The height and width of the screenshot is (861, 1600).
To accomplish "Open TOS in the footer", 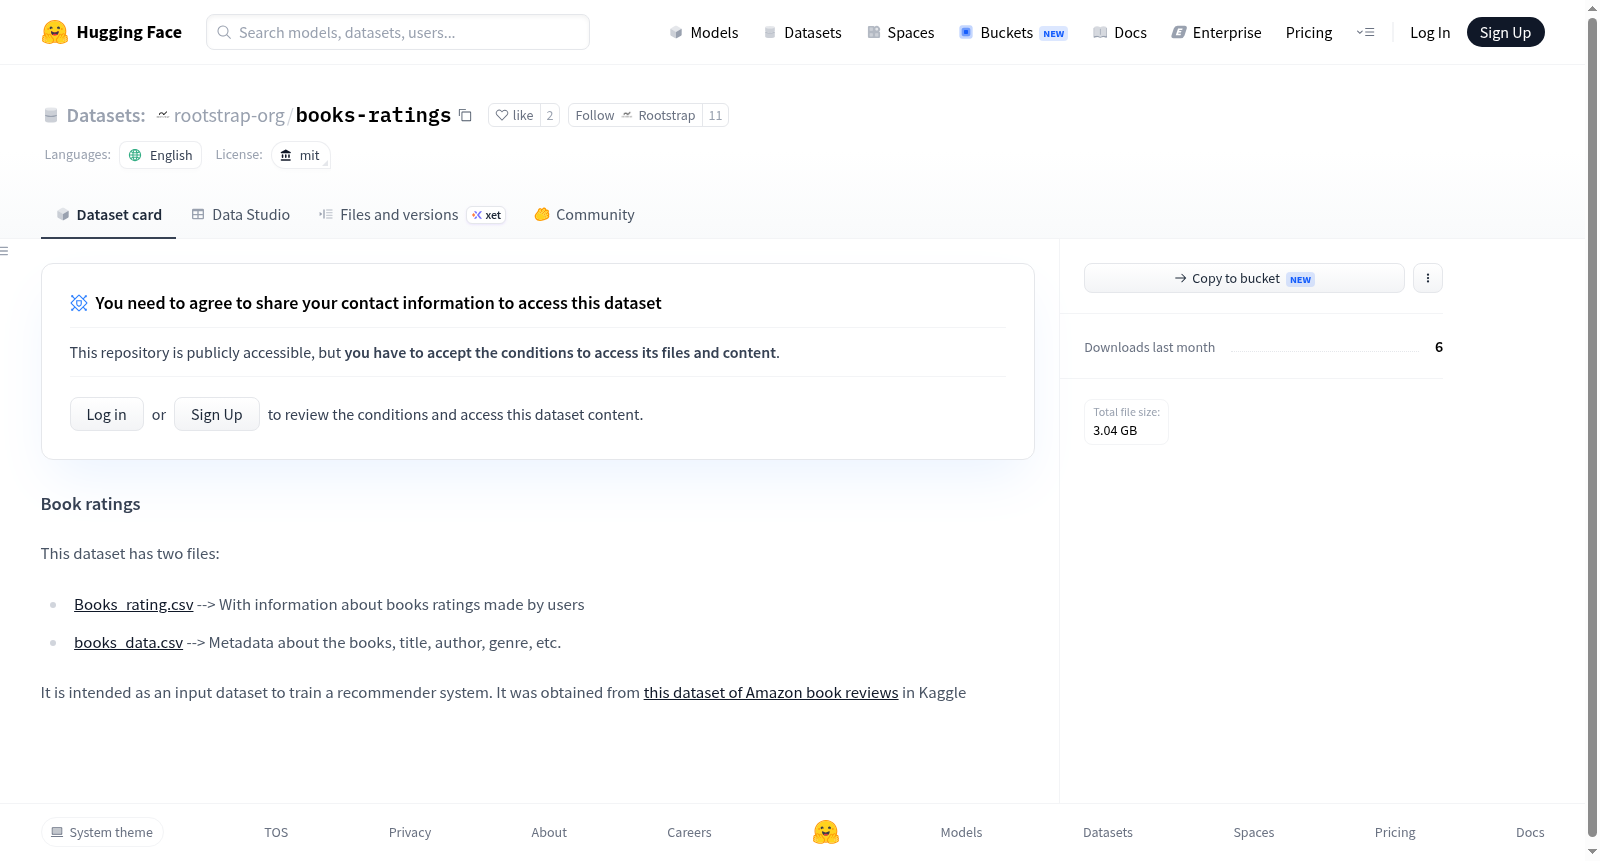I will point(276,832).
